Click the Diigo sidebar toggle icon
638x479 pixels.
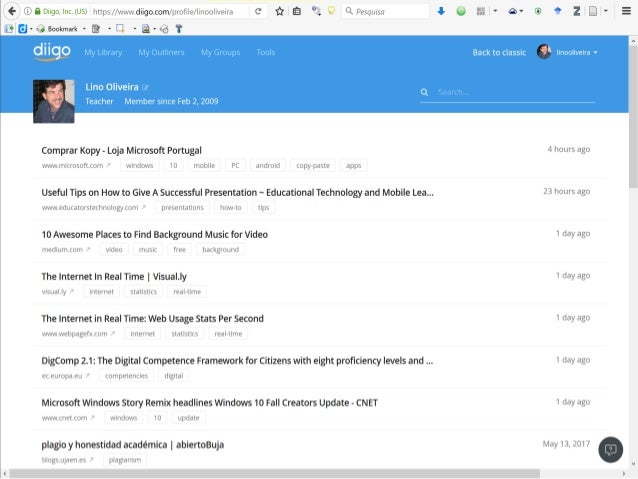(9, 28)
